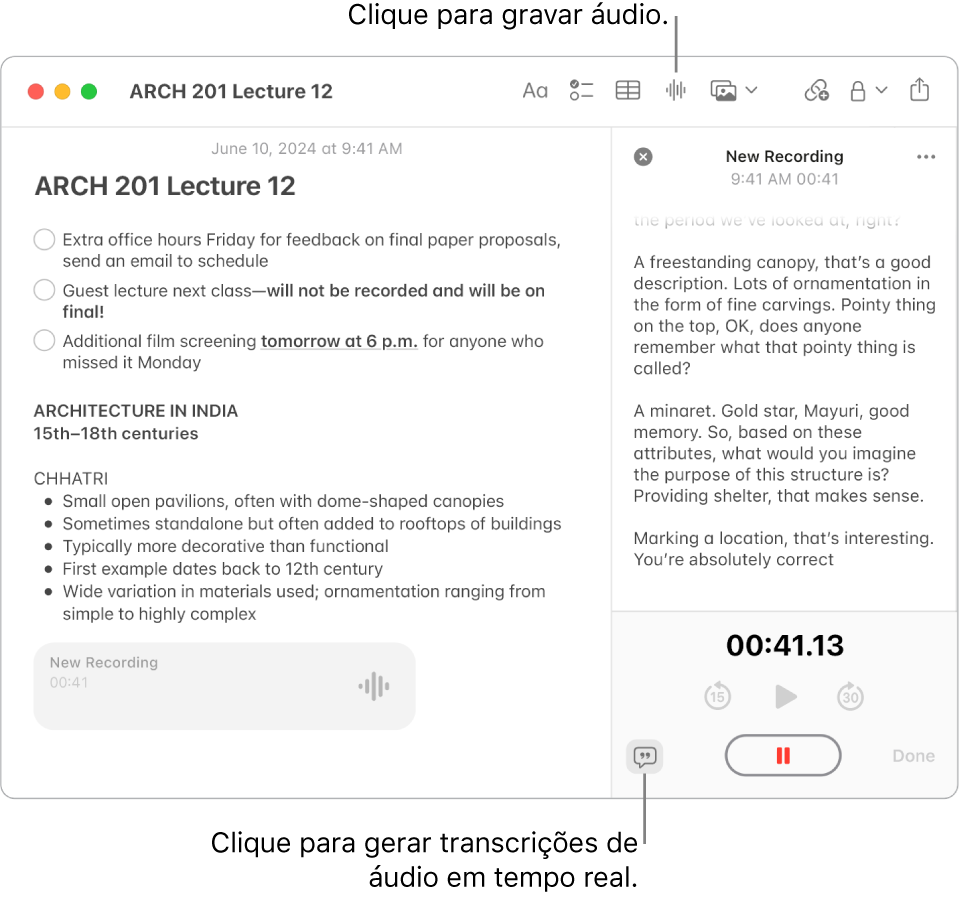Open the lock options dropdown arrow
Viewport: 960px width, 899px height.
[882, 91]
